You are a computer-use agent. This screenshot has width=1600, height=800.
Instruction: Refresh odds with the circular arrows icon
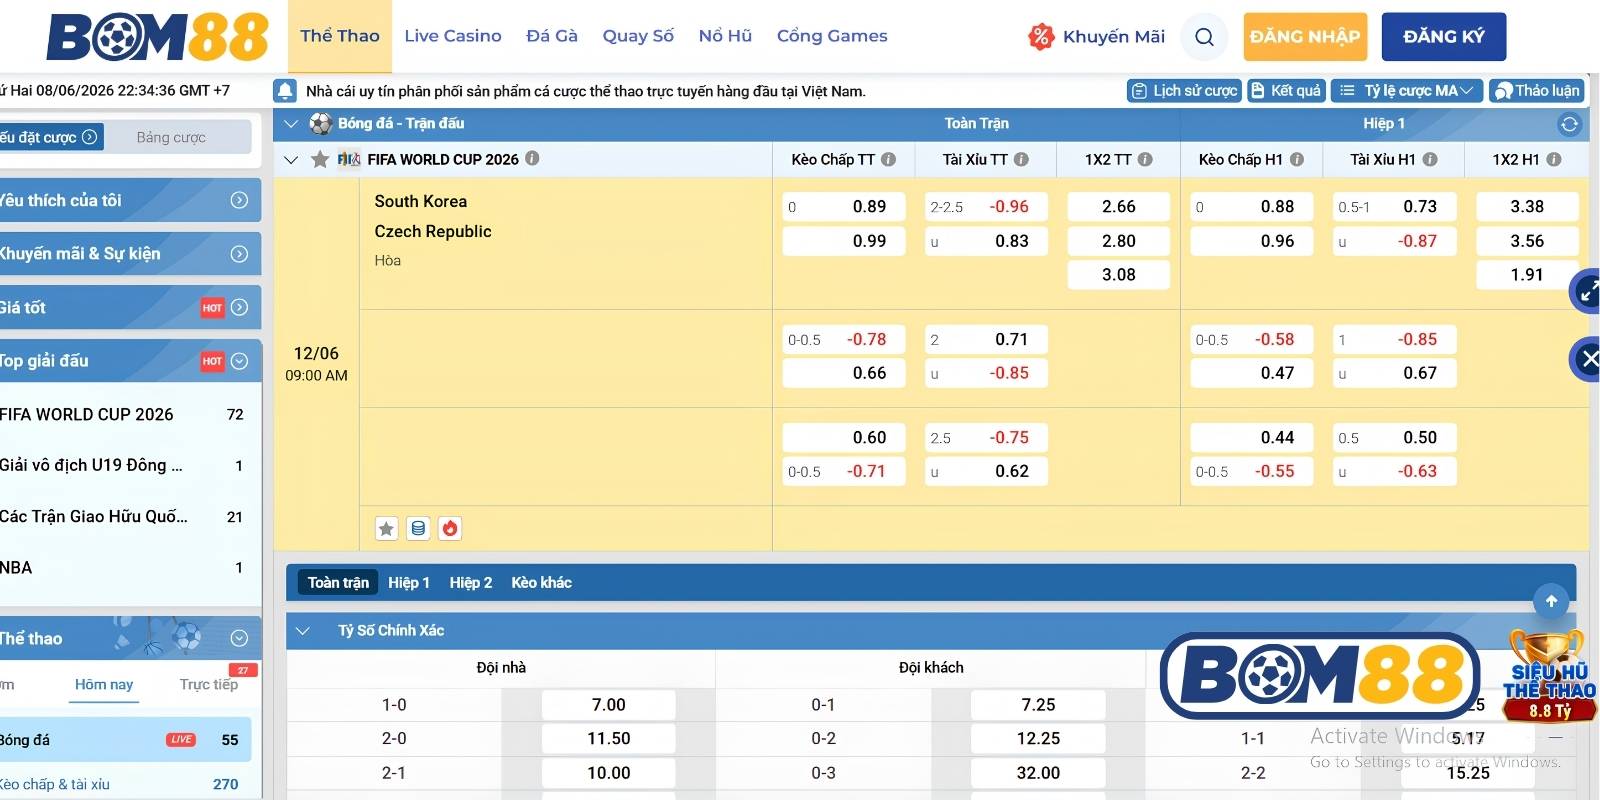1569,124
